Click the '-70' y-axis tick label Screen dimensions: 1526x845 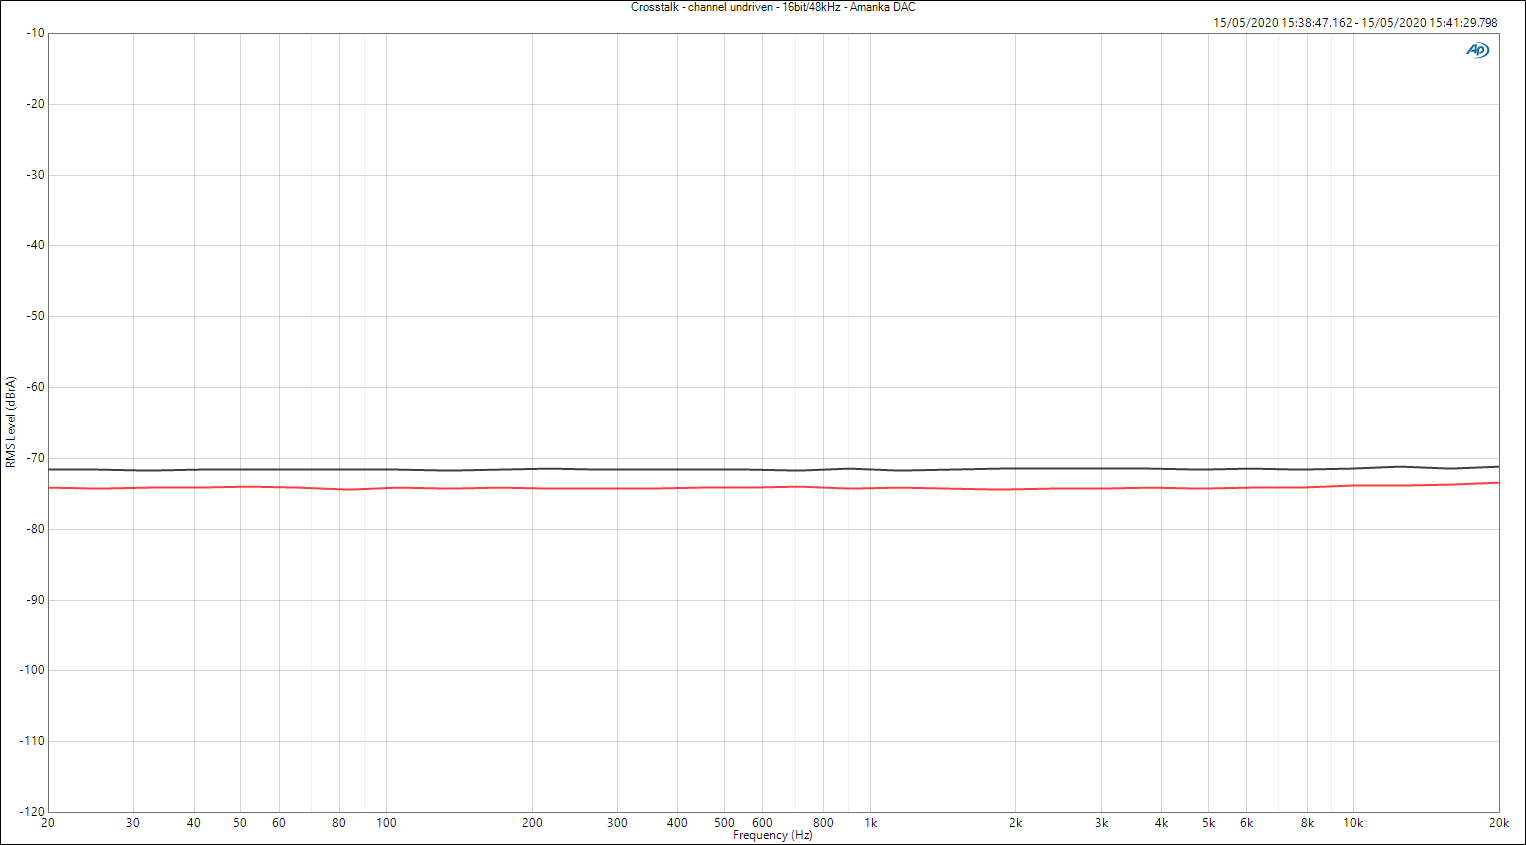(x=36, y=458)
